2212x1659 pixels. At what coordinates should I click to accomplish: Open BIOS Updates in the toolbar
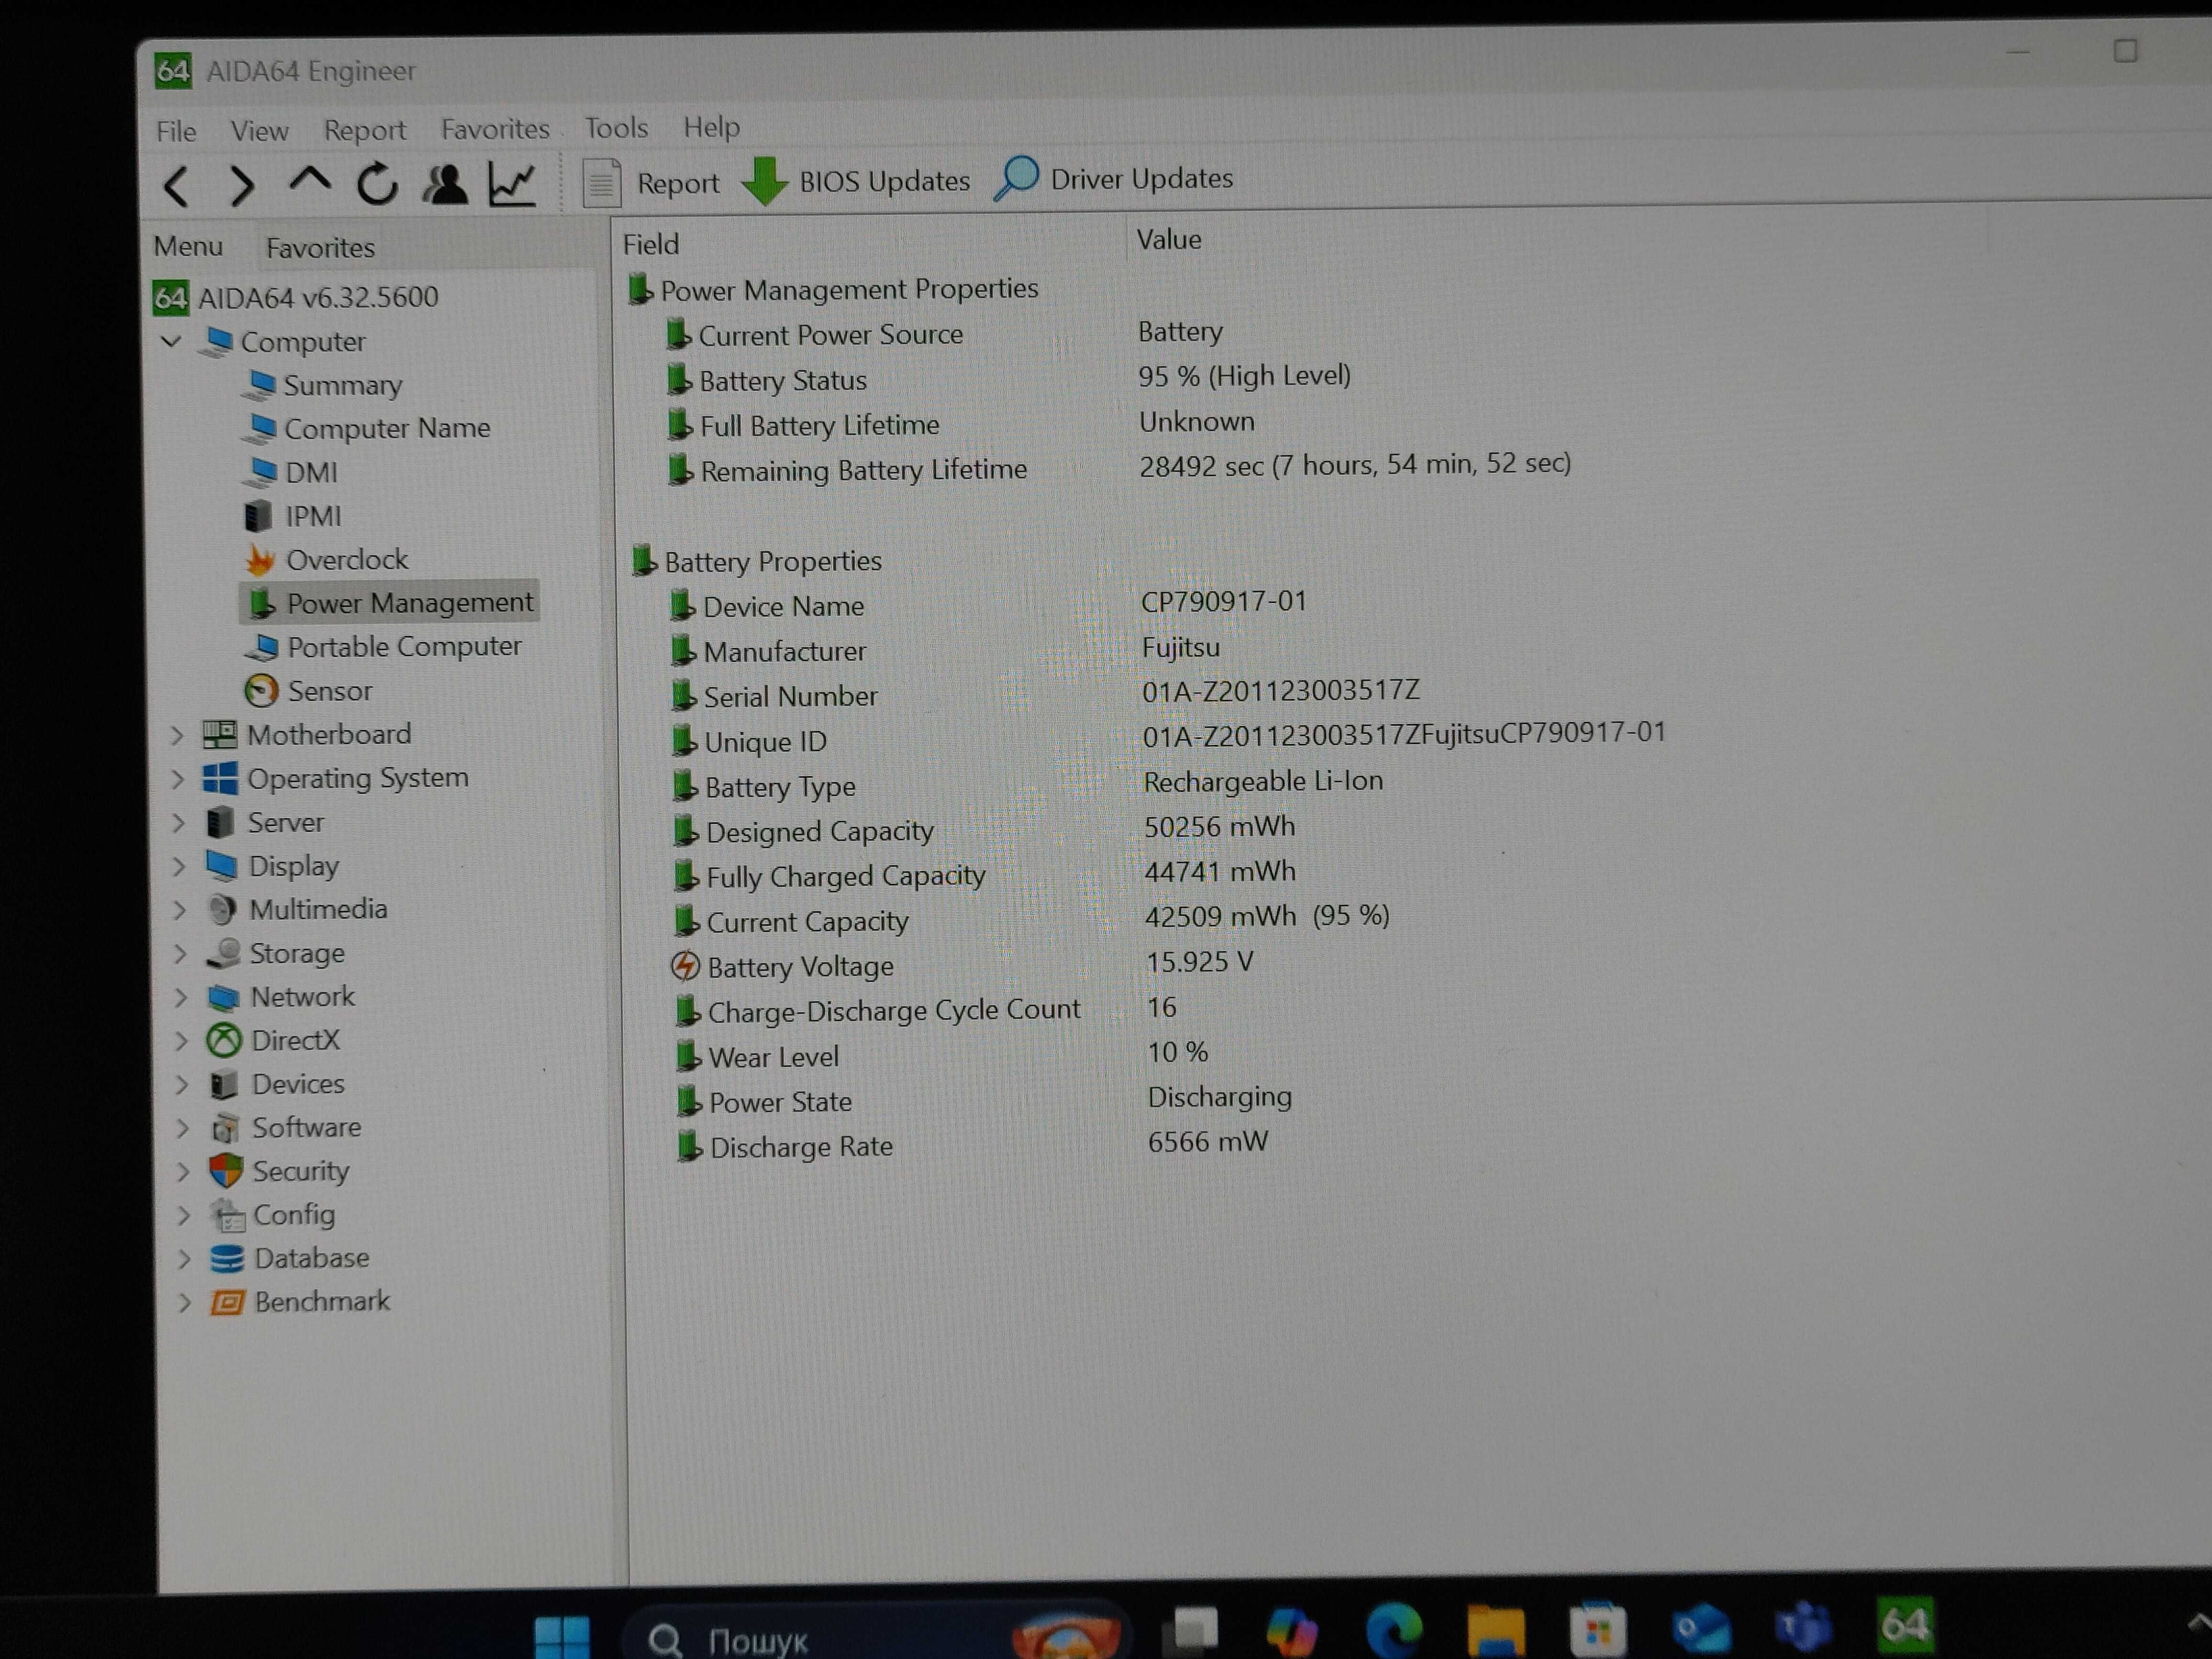[x=856, y=181]
